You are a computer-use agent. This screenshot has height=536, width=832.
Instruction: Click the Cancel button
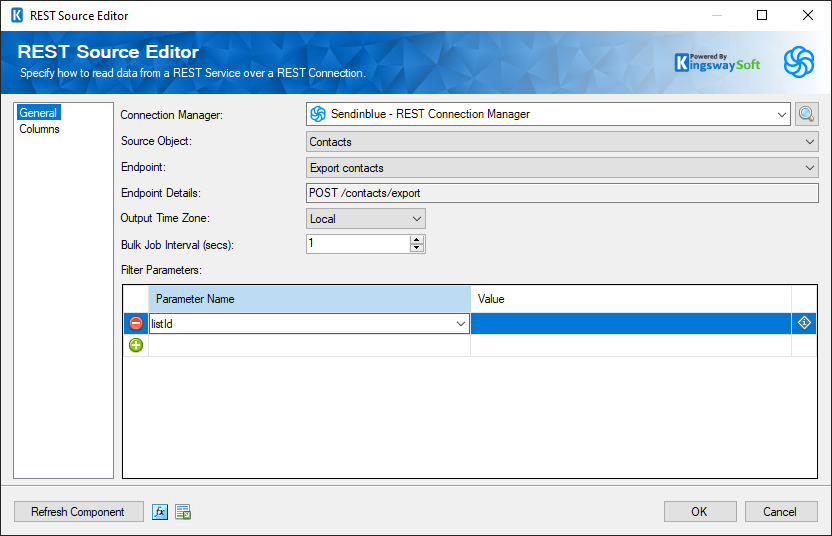[x=781, y=512]
